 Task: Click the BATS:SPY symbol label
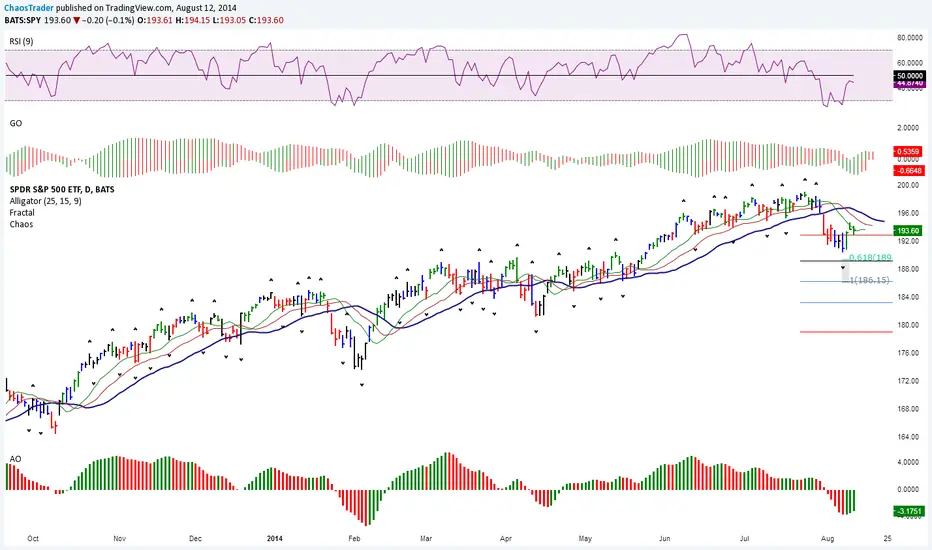click(x=23, y=20)
